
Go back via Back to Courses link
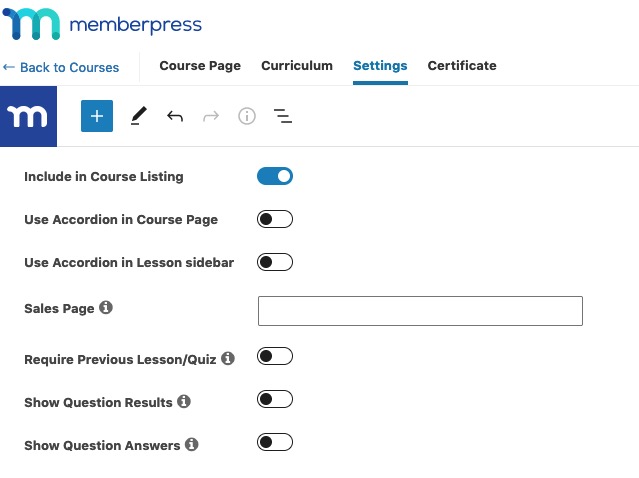pos(61,68)
